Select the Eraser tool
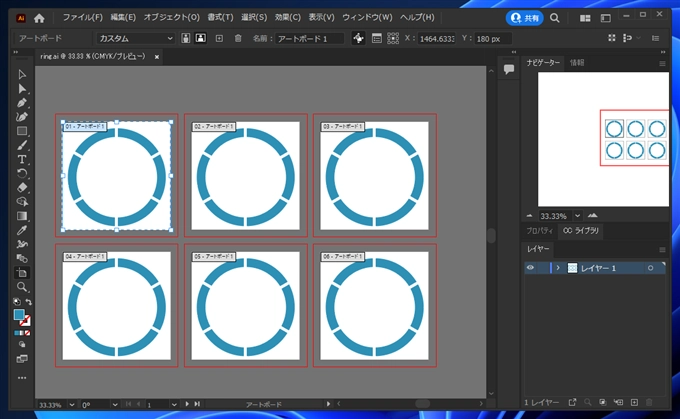 (22, 187)
